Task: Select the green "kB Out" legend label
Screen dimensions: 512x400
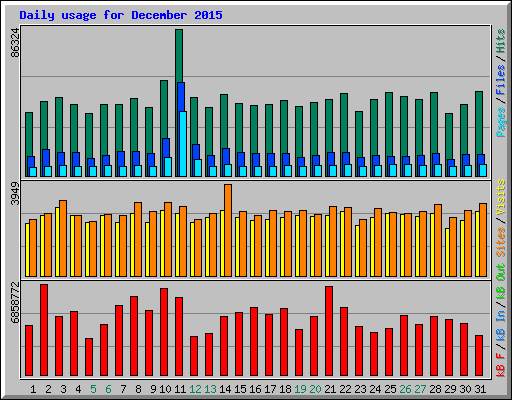Action: pyautogui.click(x=501, y=282)
